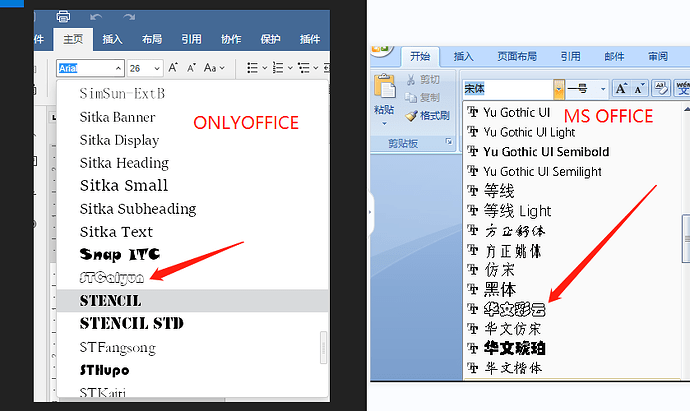This screenshot has height=411, width=690.
Task: Click the print icon in ONLYOFFICE
Action: (63, 17)
